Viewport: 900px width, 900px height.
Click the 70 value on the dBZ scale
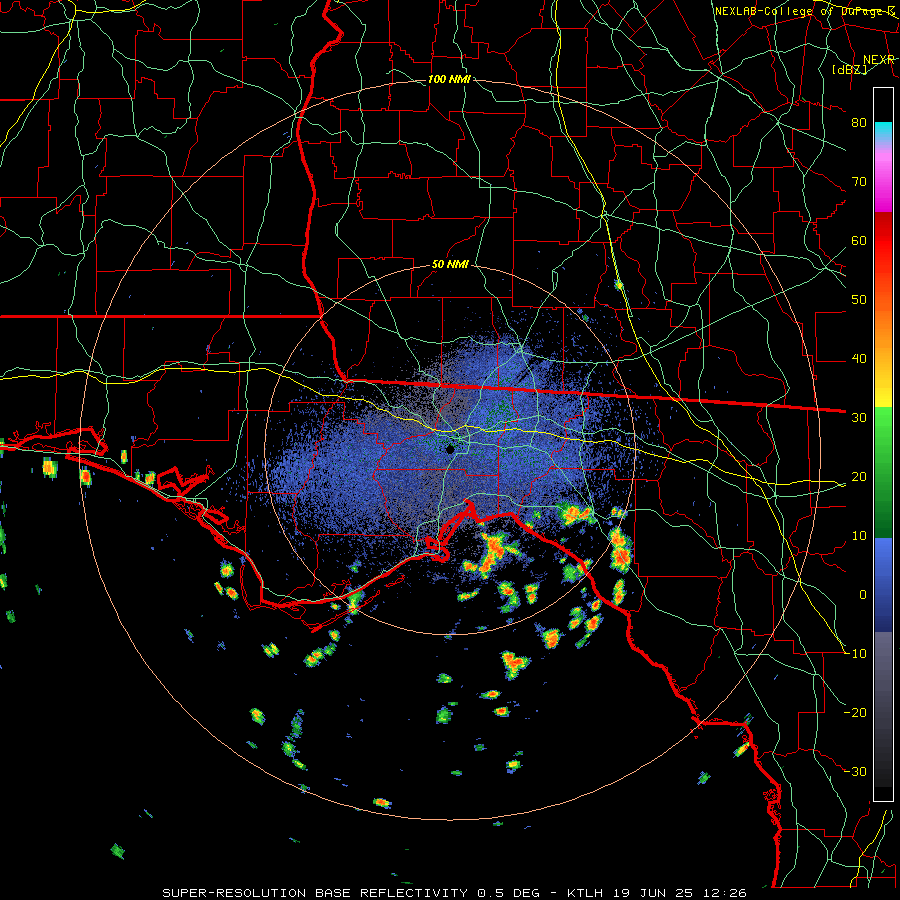click(859, 181)
